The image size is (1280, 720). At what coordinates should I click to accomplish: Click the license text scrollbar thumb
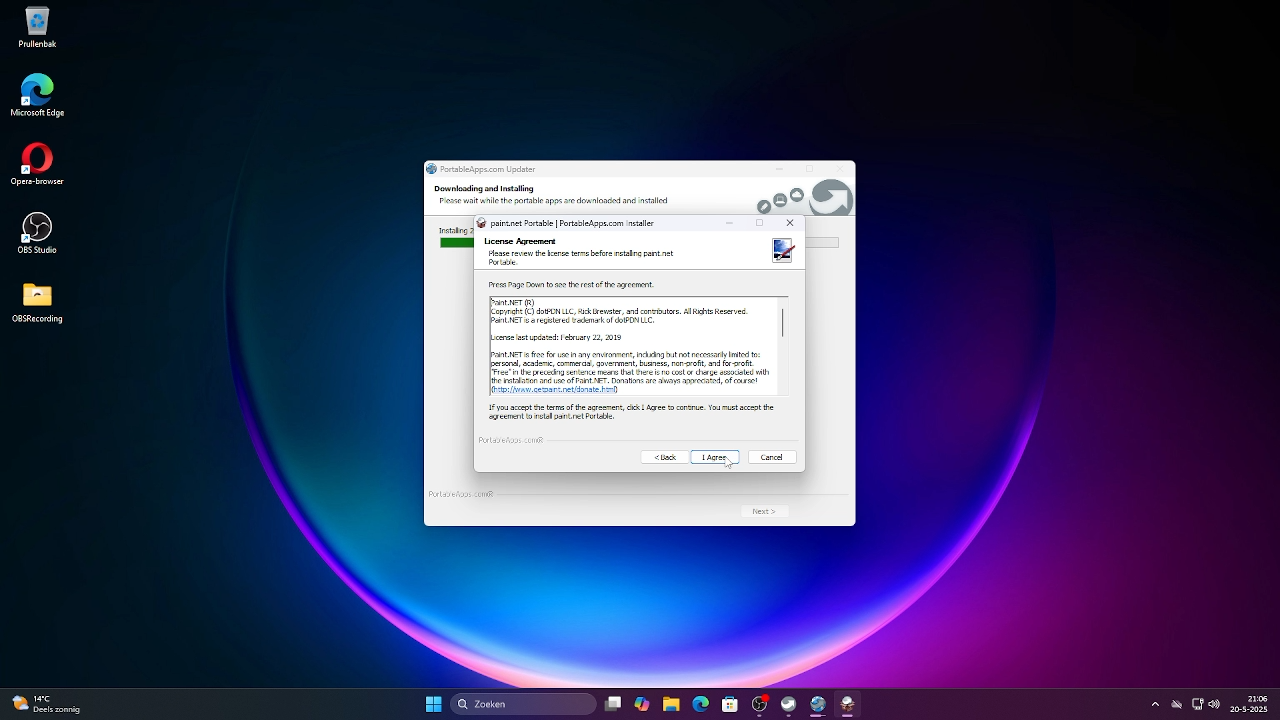782,321
